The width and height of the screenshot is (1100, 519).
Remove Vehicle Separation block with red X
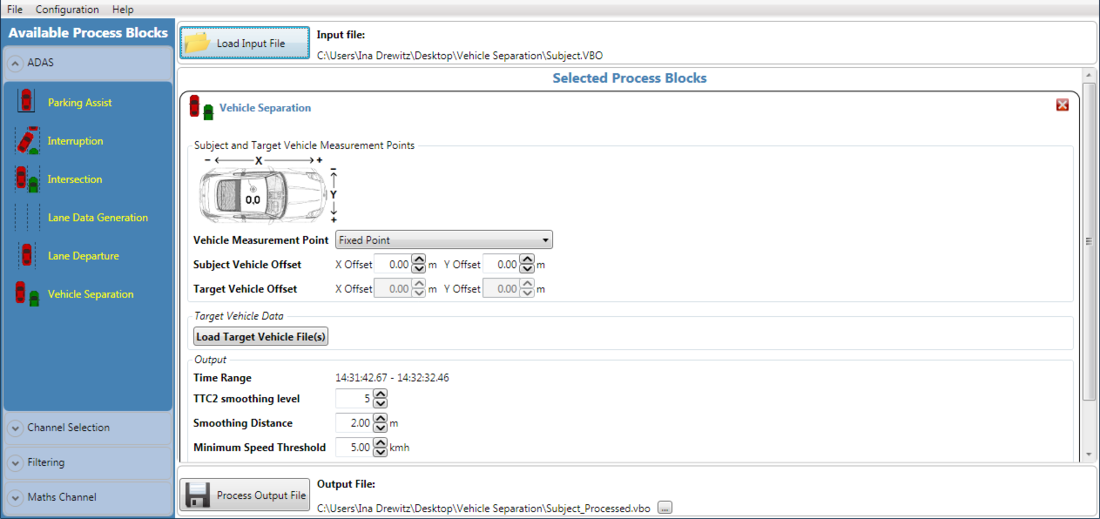click(1062, 105)
